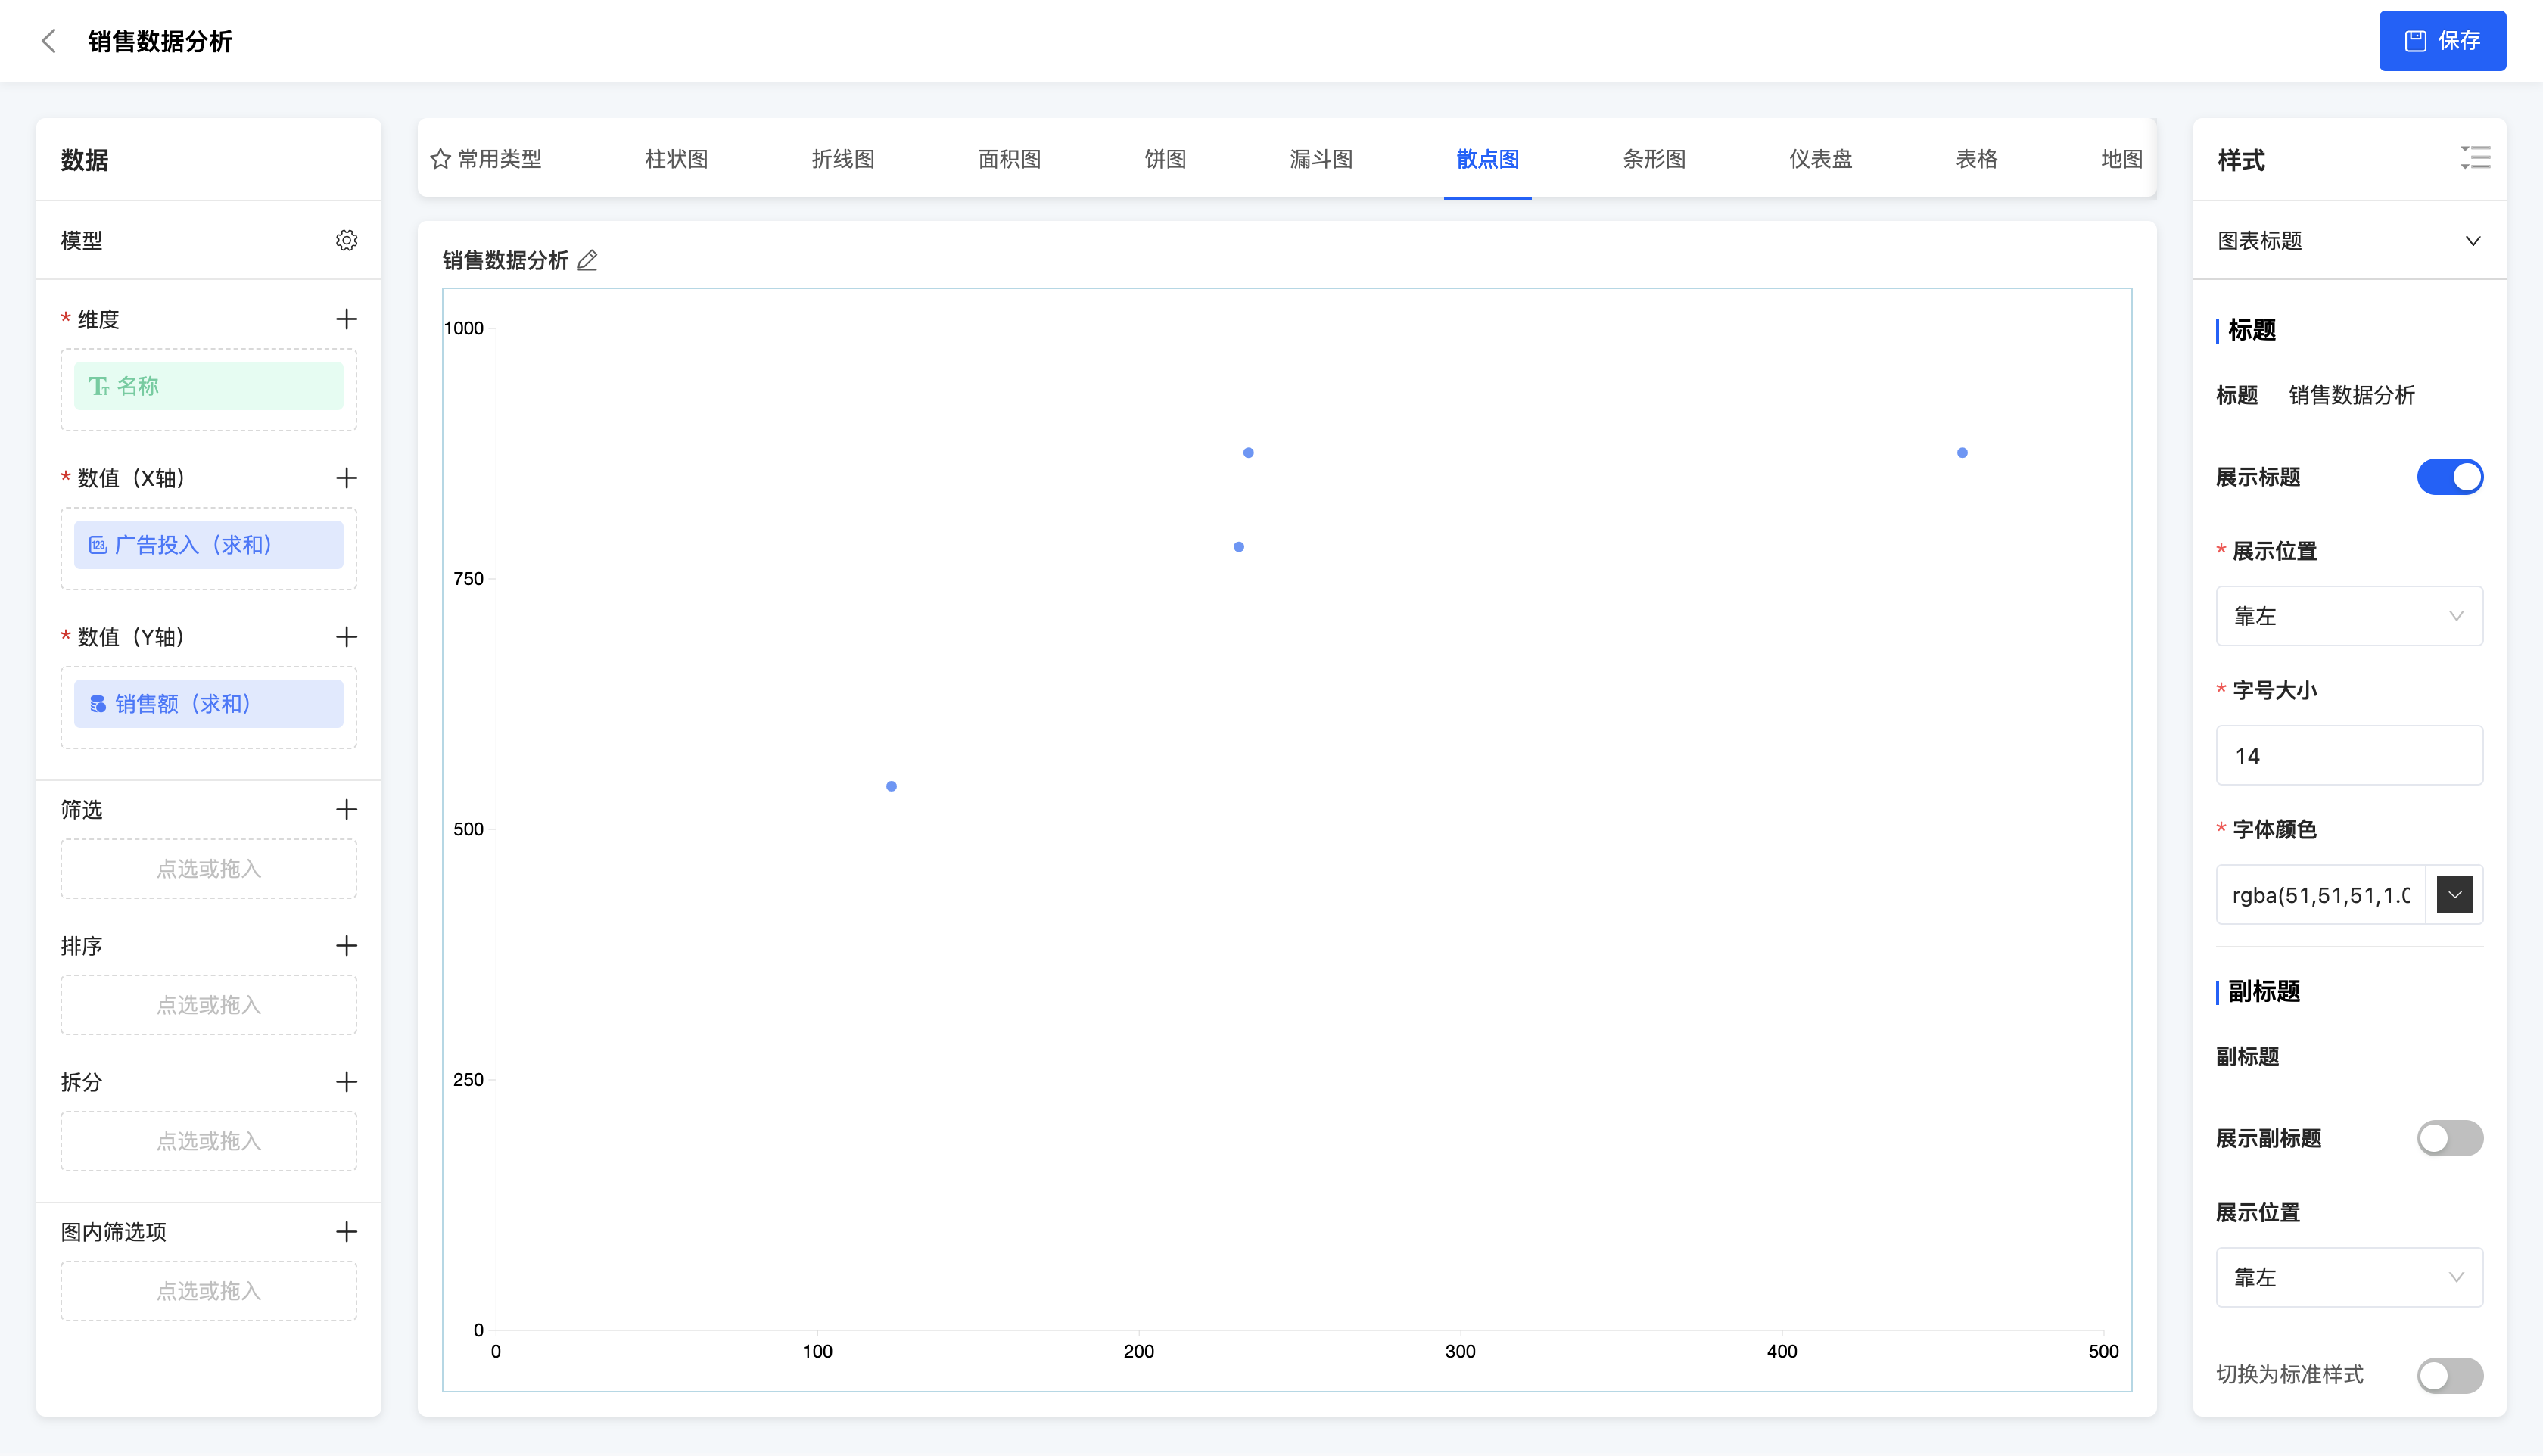Click the back arrow icon
The width and height of the screenshot is (2543, 1456).
tap(48, 41)
